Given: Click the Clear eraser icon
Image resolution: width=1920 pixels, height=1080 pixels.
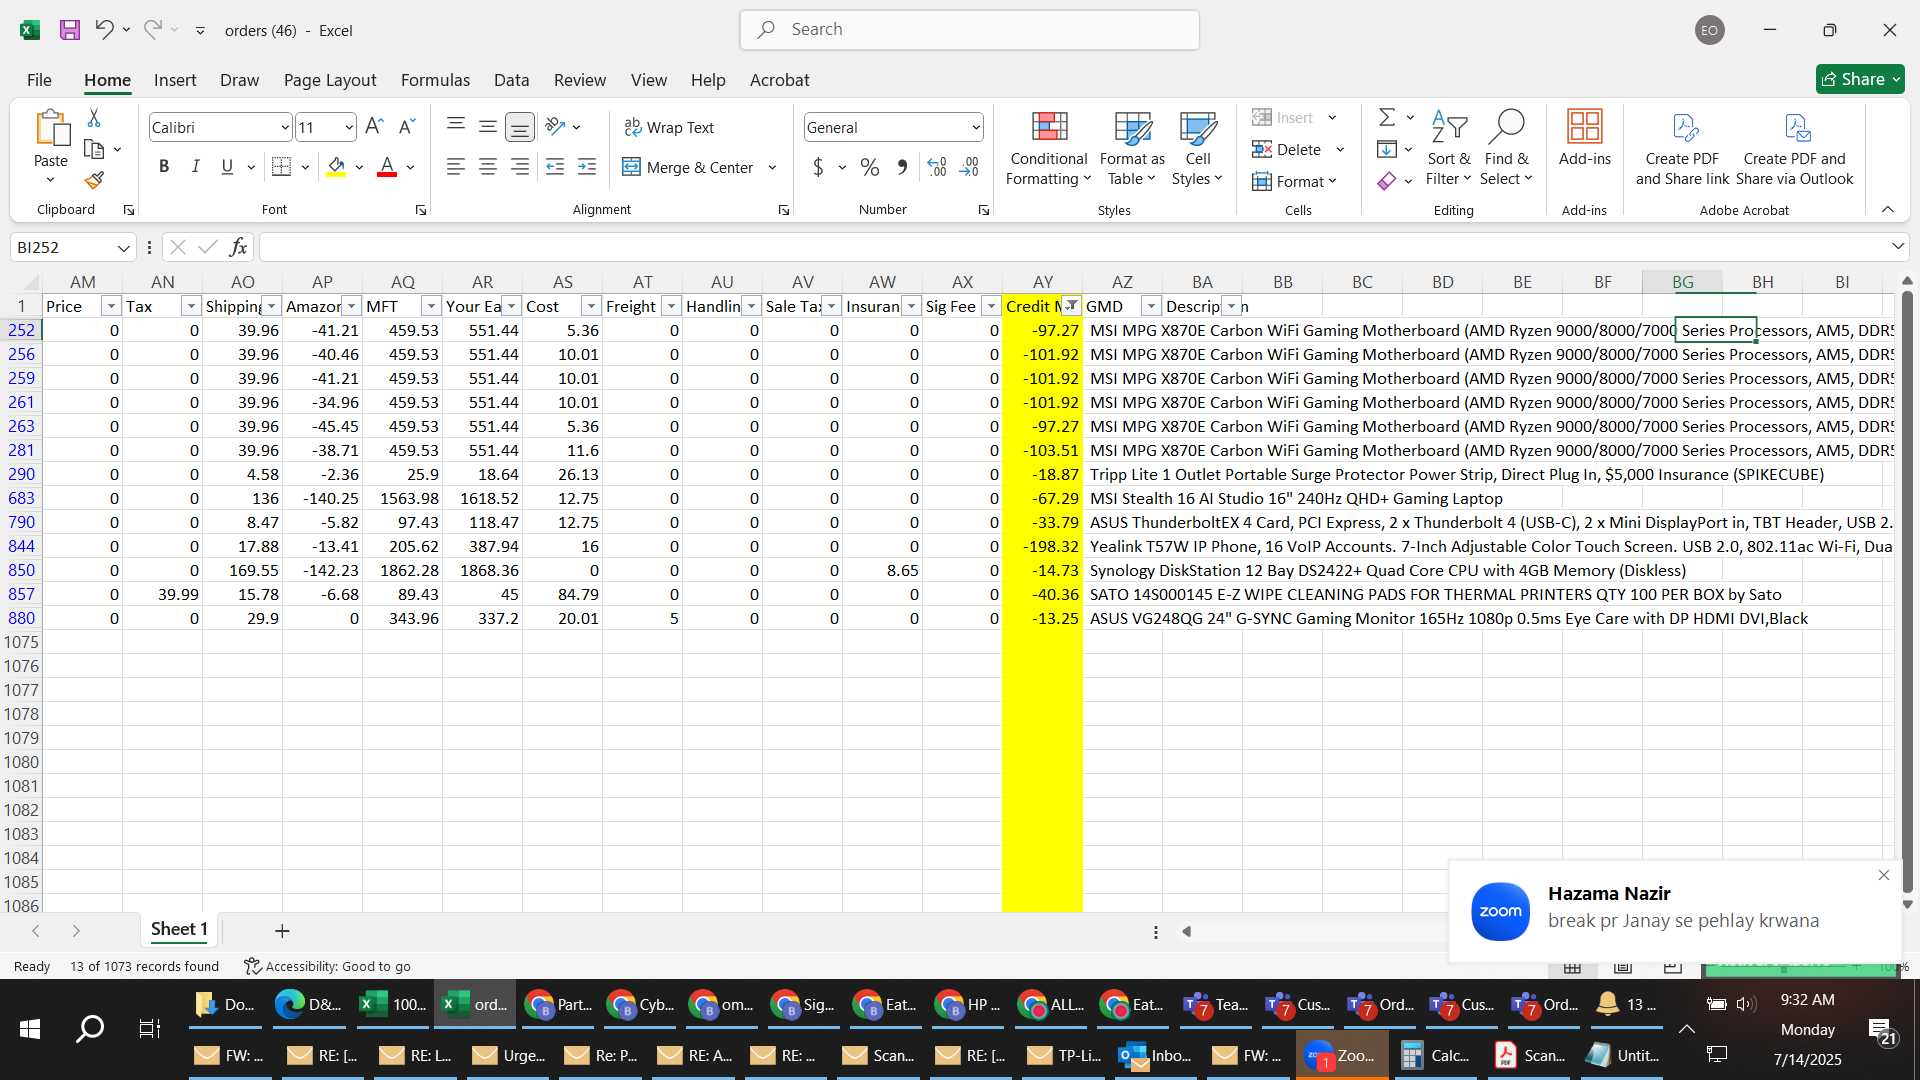Looking at the screenshot, I should [x=1387, y=181].
